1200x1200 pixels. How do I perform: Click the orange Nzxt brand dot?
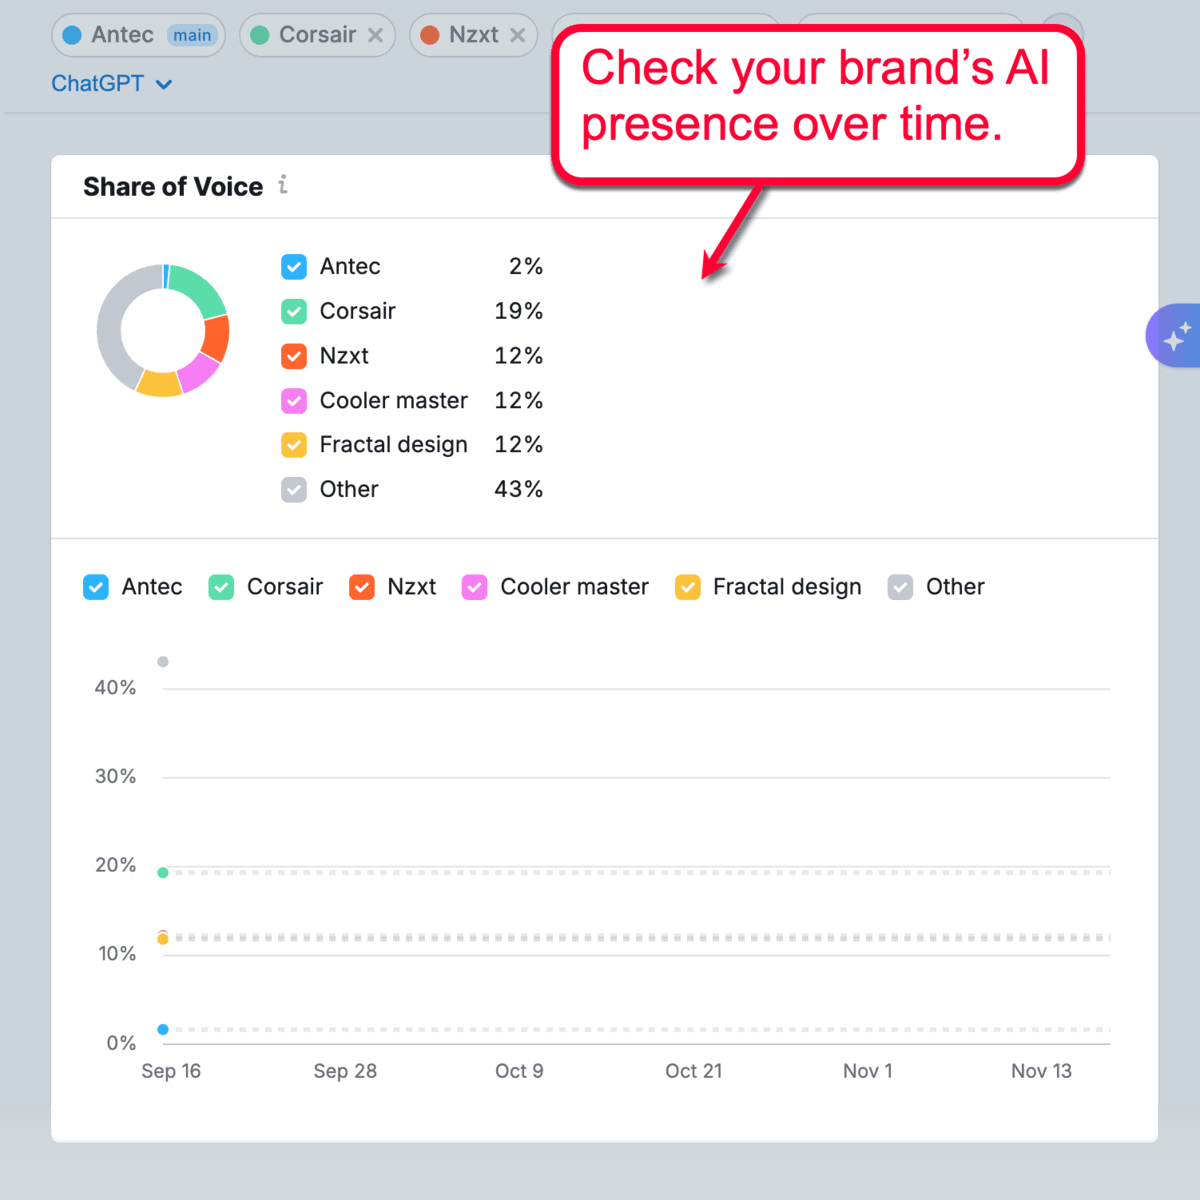pos(430,35)
